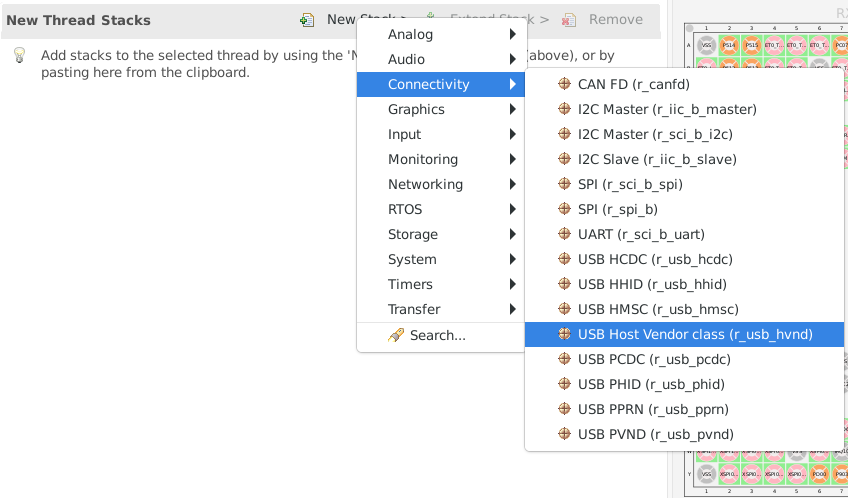Click icon beside I2C Slave r_iic_b_slave
This screenshot has height=498, width=848.
[x=564, y=159]
